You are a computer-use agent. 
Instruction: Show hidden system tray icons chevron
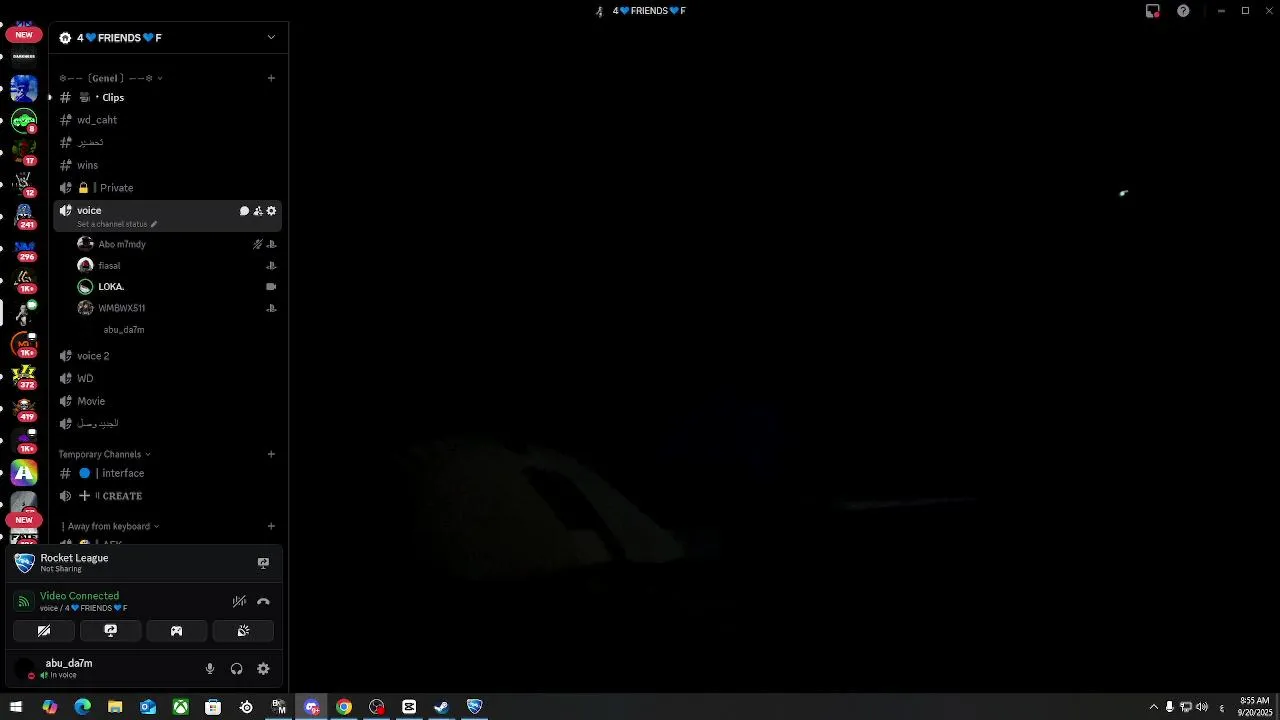coord(1153,707)
